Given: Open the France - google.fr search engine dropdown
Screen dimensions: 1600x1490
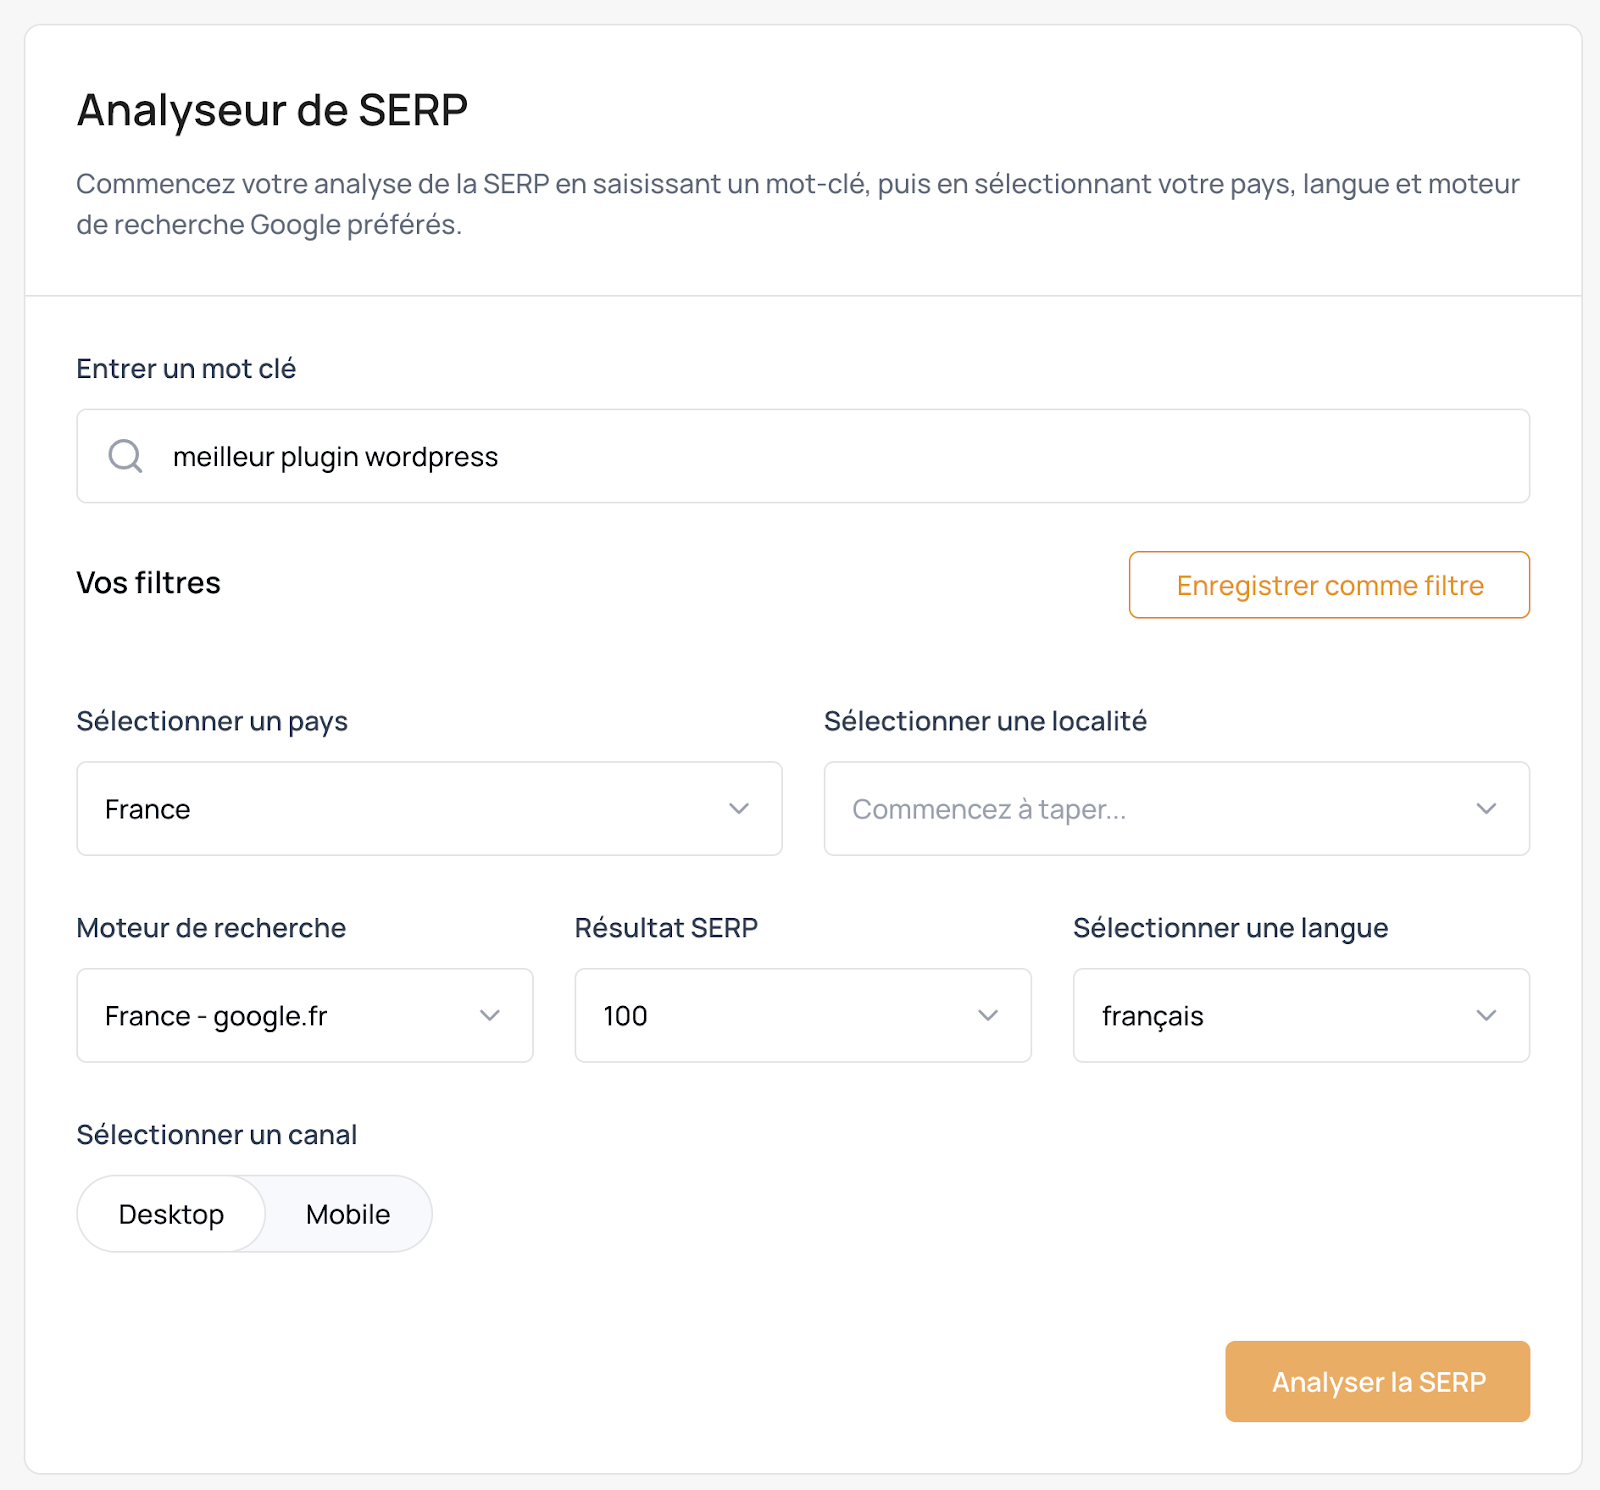Looking at the screenshot, I should coord(305,1015).
